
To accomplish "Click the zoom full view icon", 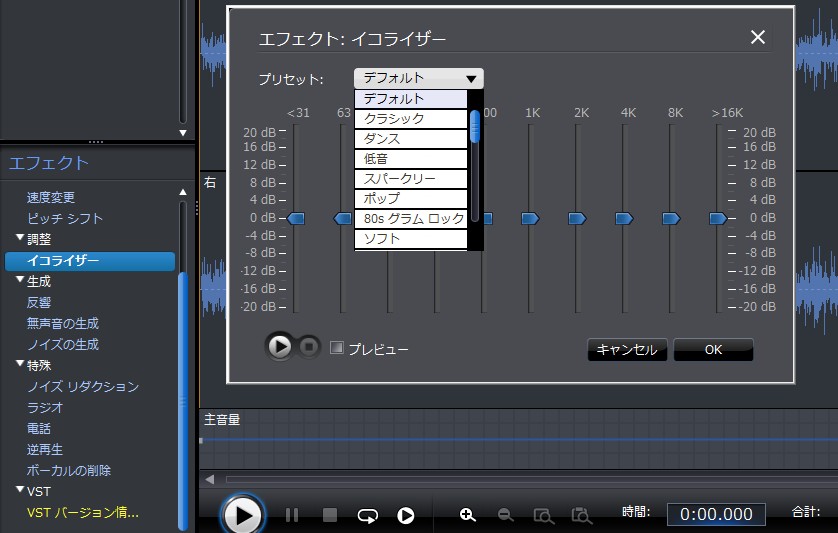I will pos(581,515).
